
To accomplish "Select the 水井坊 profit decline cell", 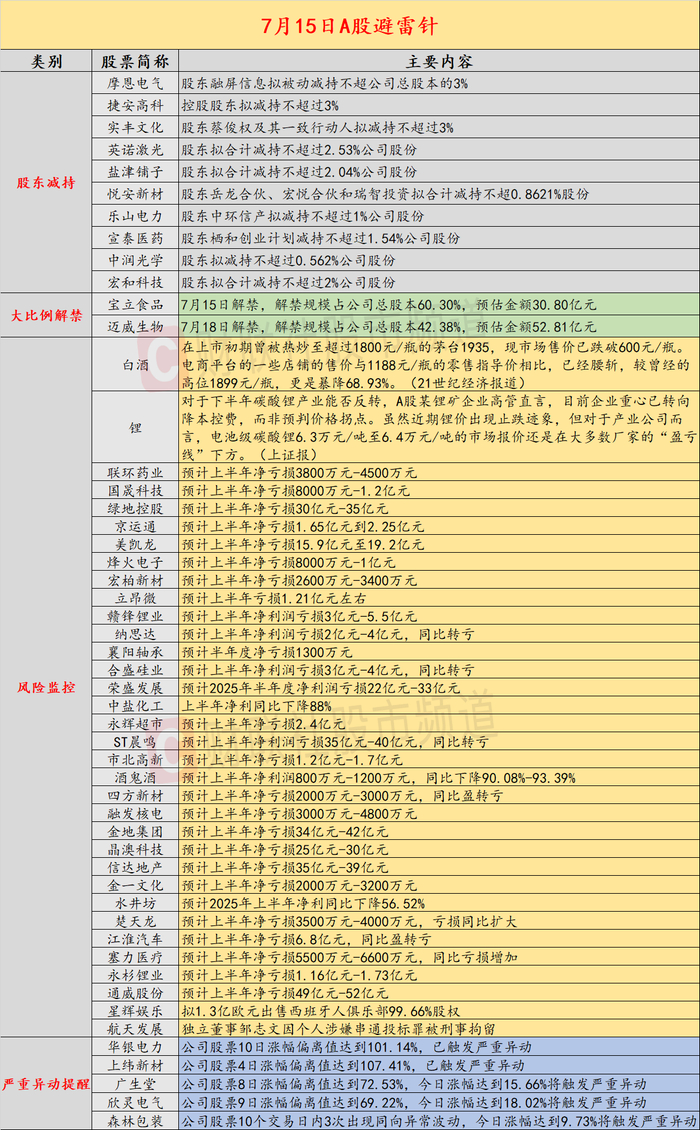I will (x=439, y=903).
